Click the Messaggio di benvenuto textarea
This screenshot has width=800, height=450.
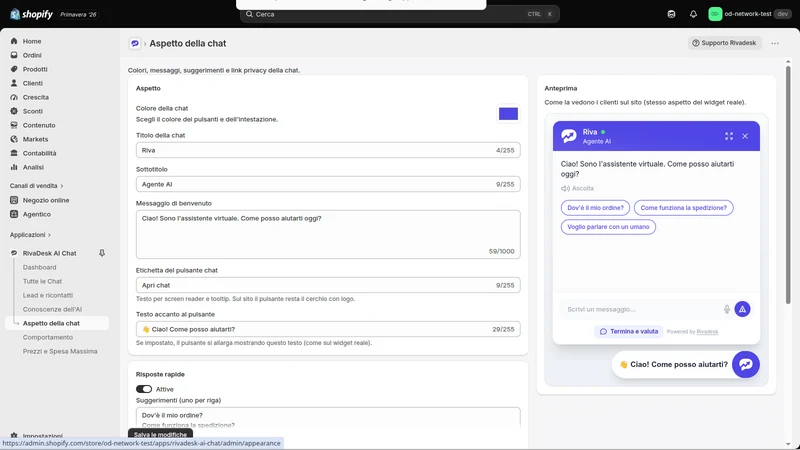[x=328, y=235]
